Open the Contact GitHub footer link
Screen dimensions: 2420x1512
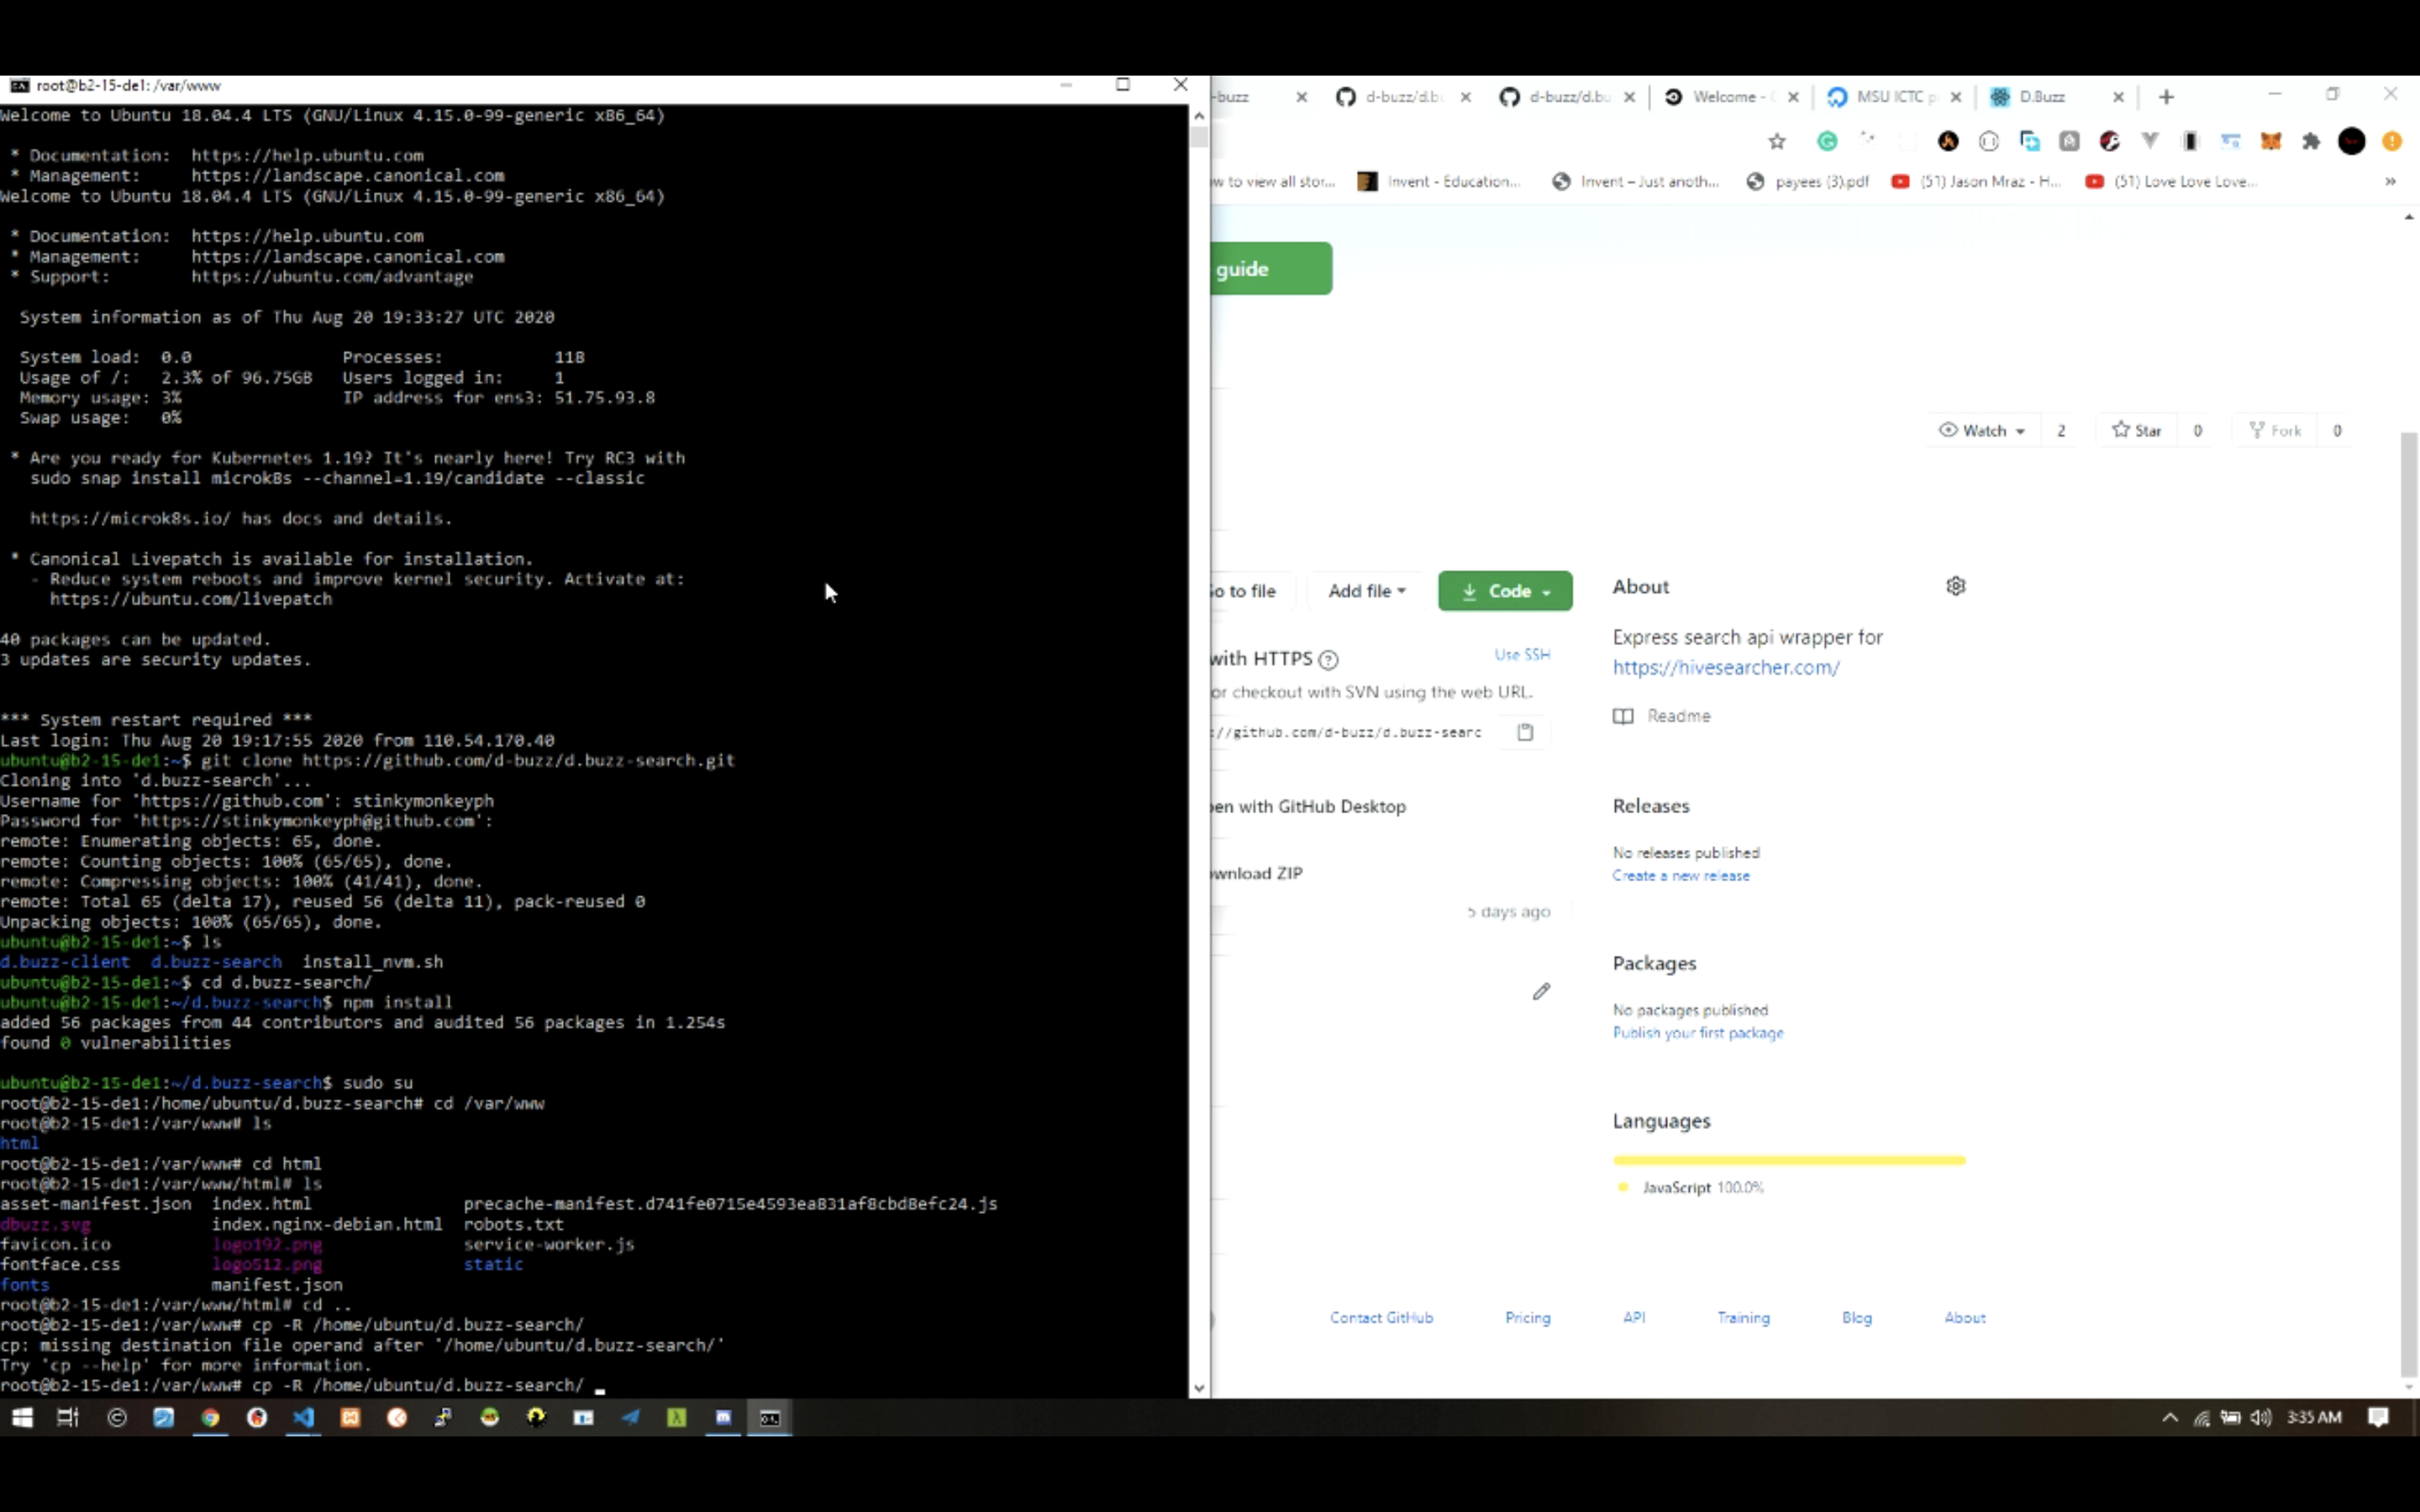pyautogui.click(x=1381, y=1317)
